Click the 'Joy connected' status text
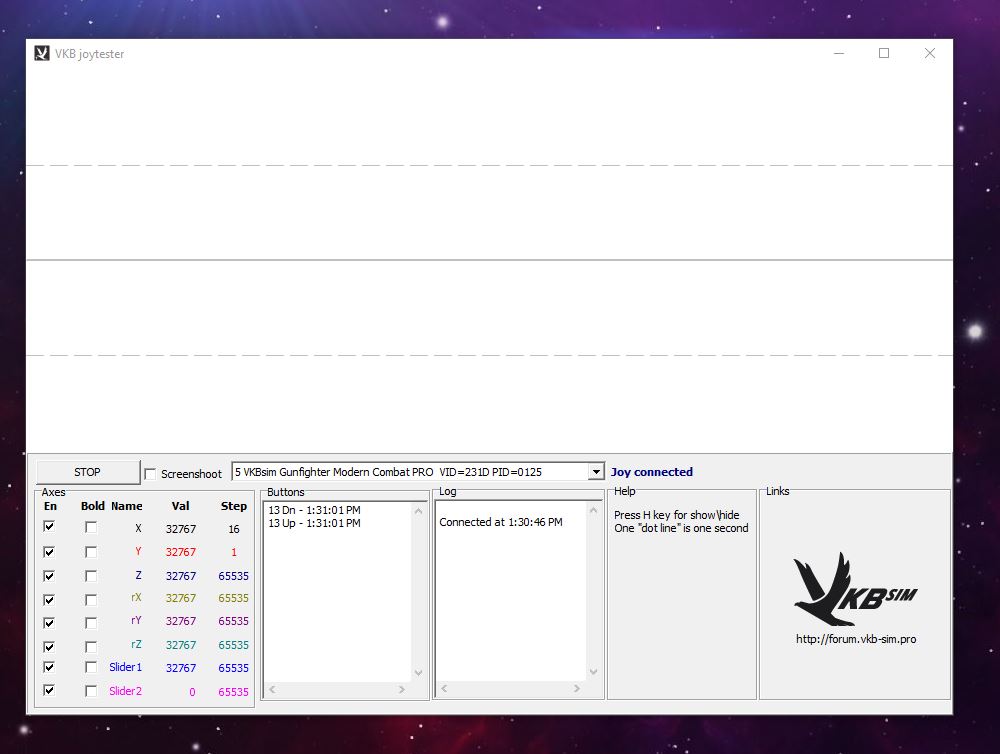 [652, 472]
